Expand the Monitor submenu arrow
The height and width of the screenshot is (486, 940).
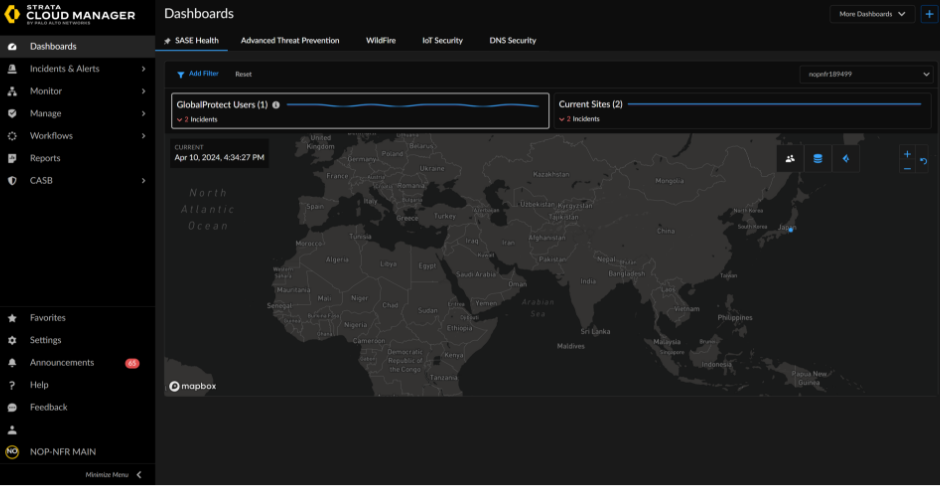[143, 91]
